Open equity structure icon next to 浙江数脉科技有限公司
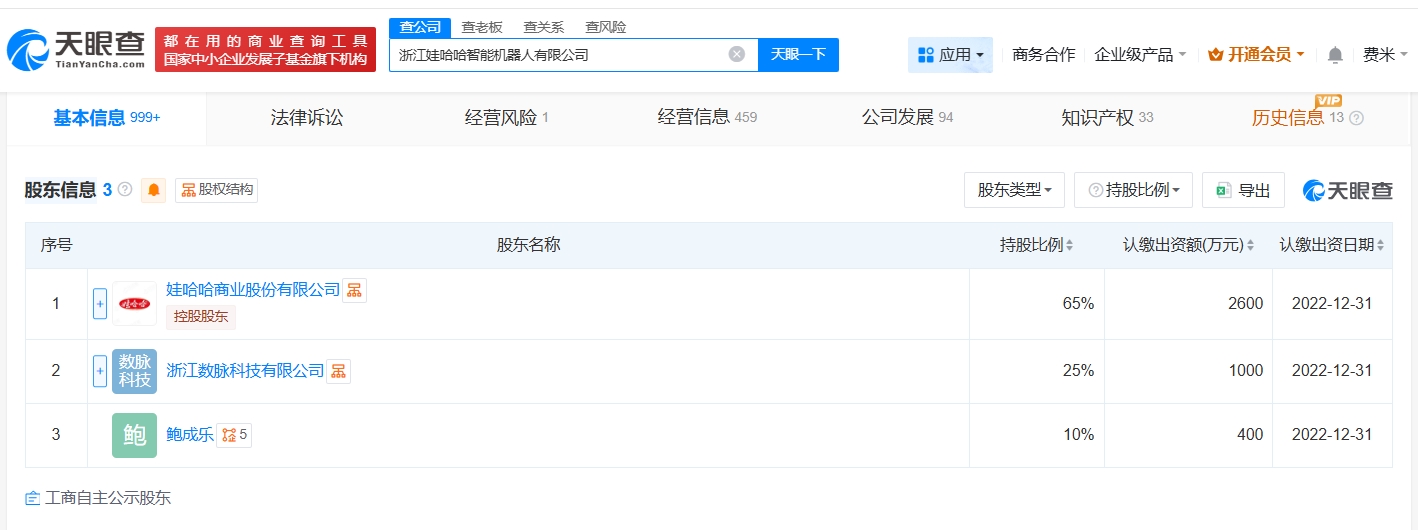The height and width of the screenshot is (530, 1418). (x=339, y=371)
